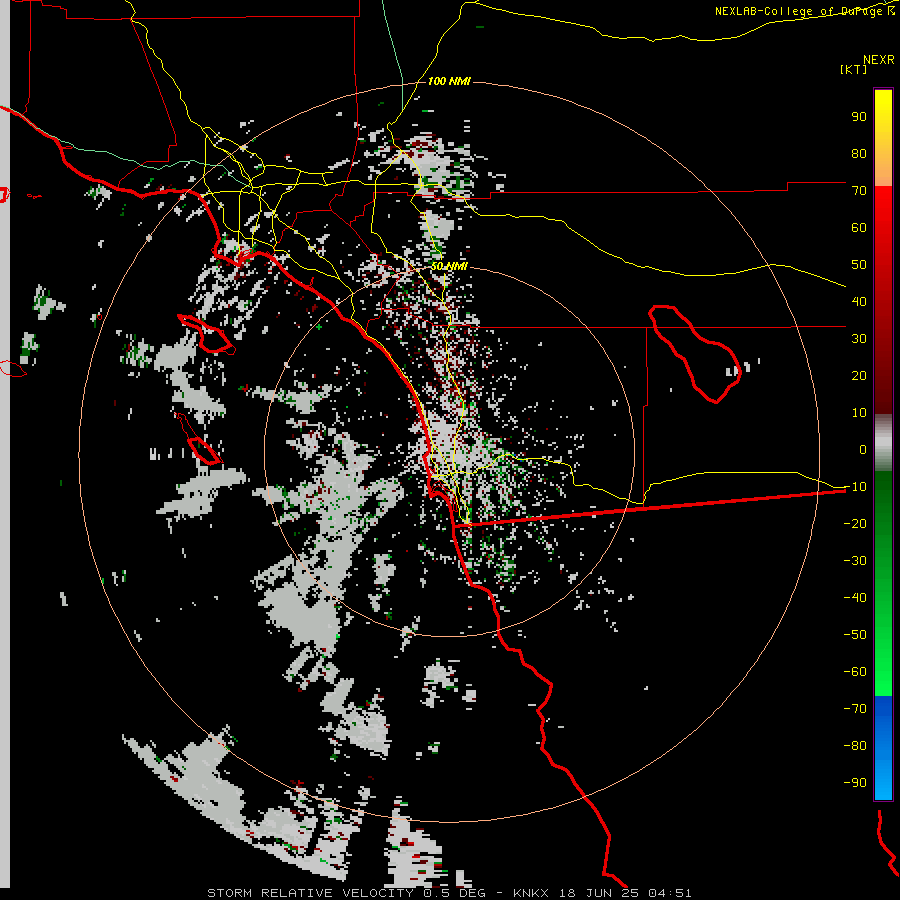Click the -90 value on the velocity scale
Image resolution: width=900 pixels, height=900 pixels.
pyautogui.click(x=855, y=782)
